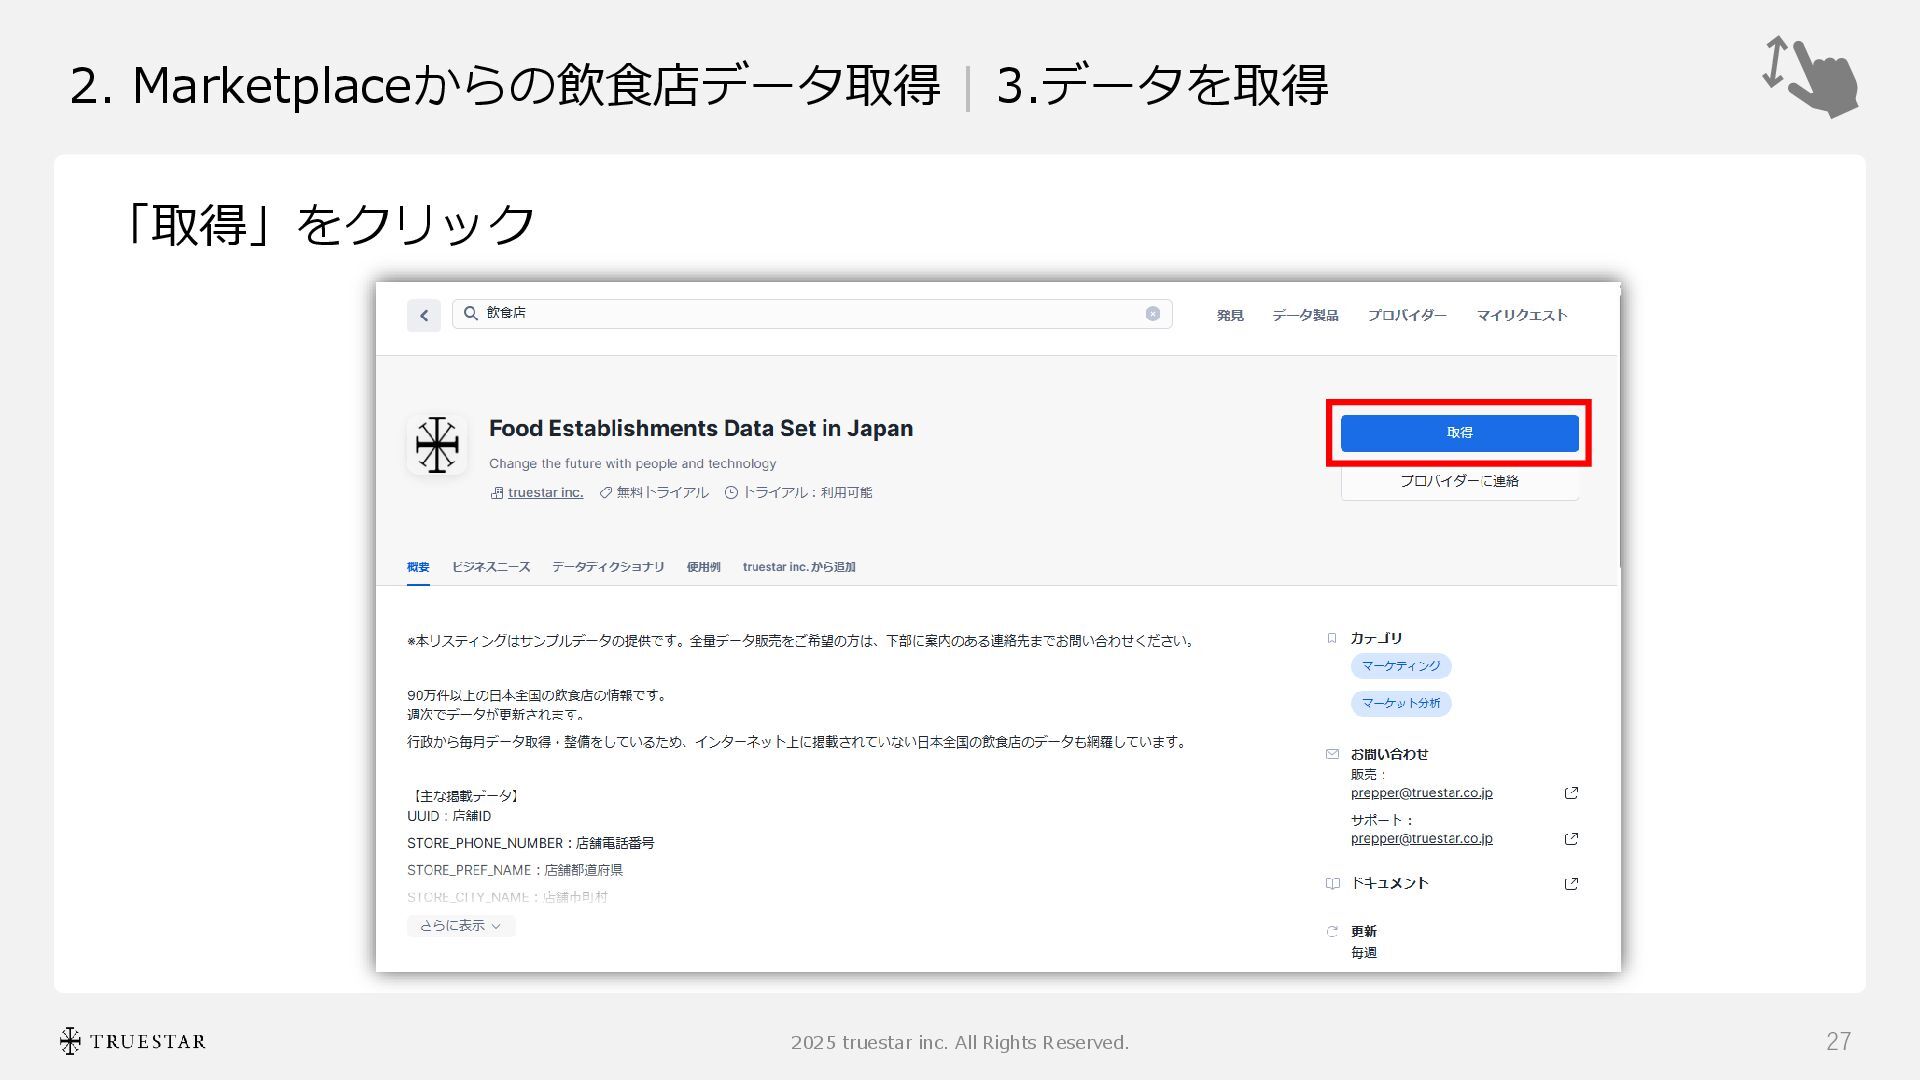
Task: Select the 使用例 tab
Action: 703,567
